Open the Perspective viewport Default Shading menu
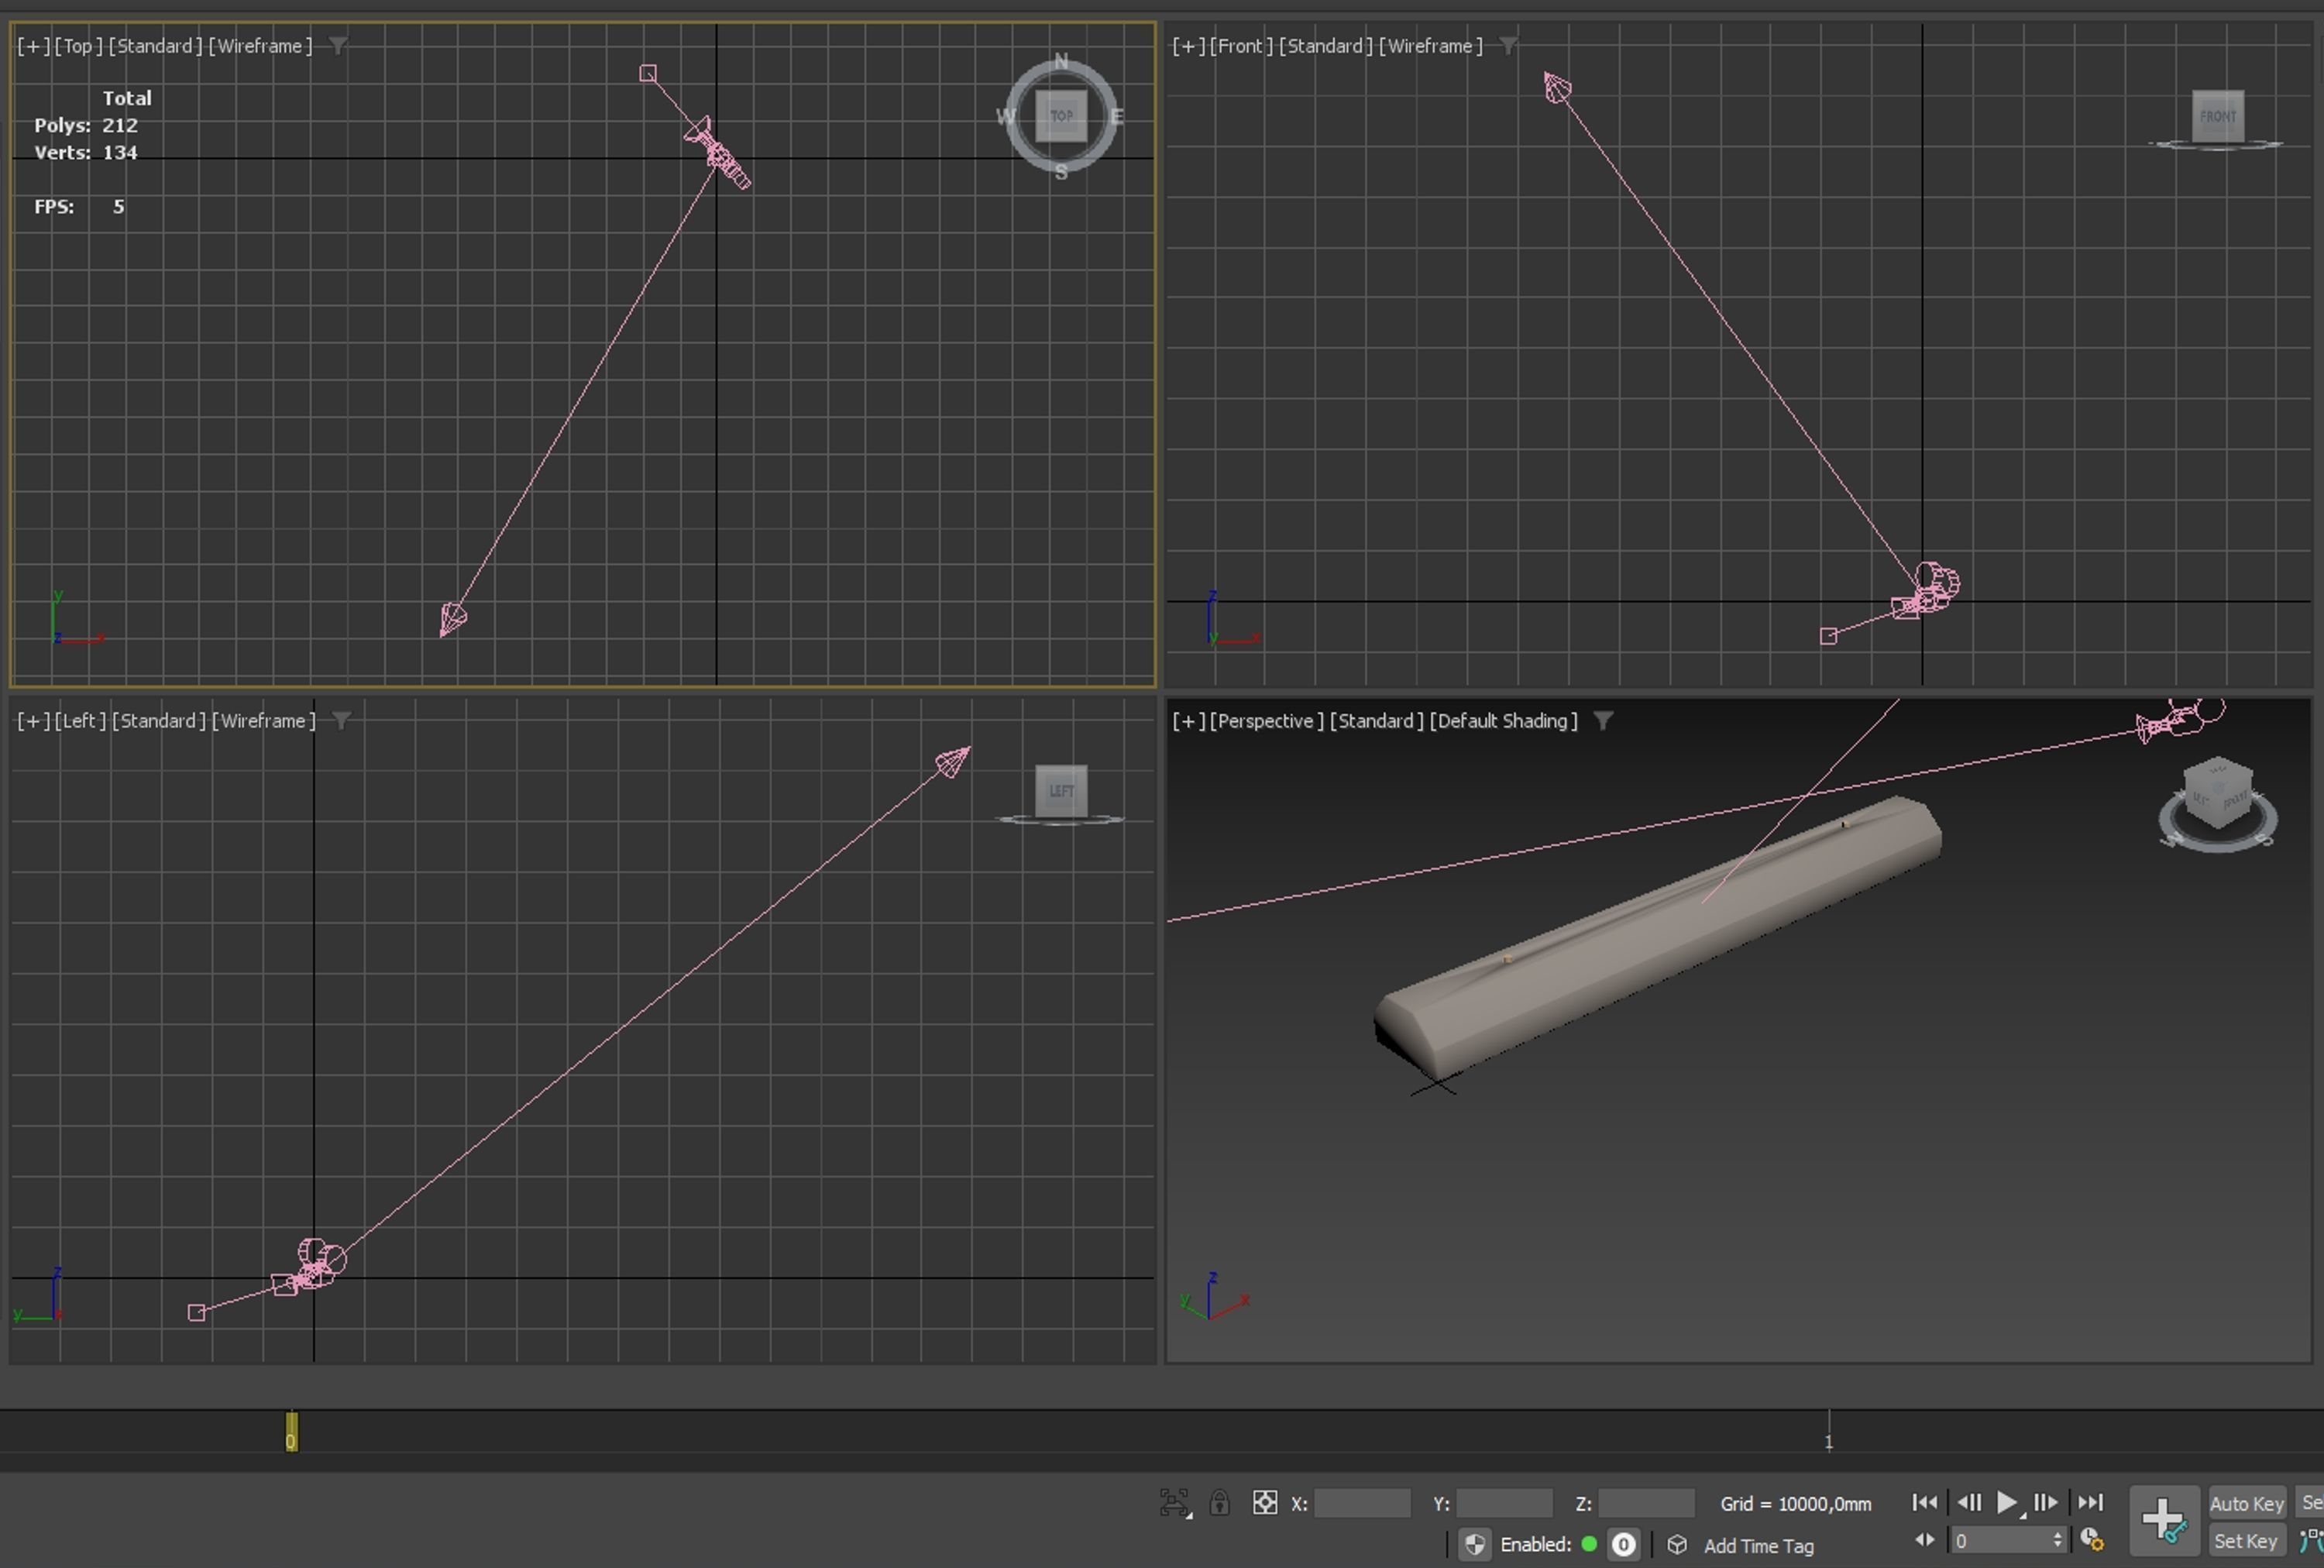The width and height of the screenshot is (2324, 1568). point(1503,721)
